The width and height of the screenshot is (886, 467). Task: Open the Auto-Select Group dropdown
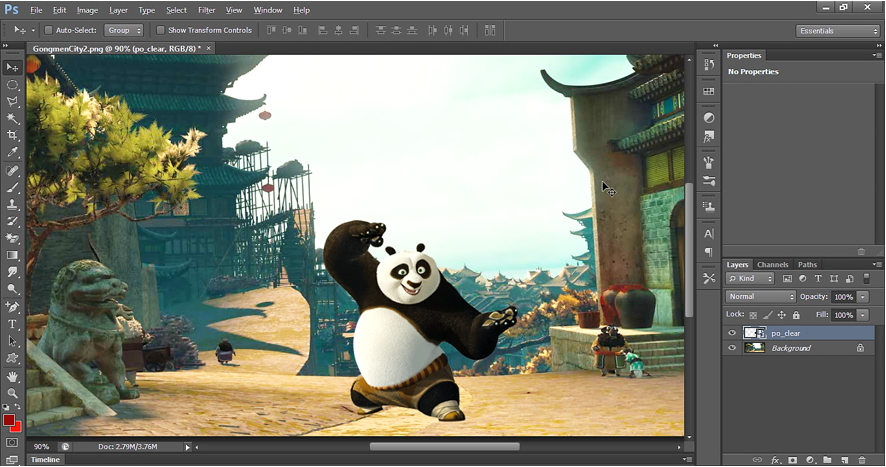[123, 30]
